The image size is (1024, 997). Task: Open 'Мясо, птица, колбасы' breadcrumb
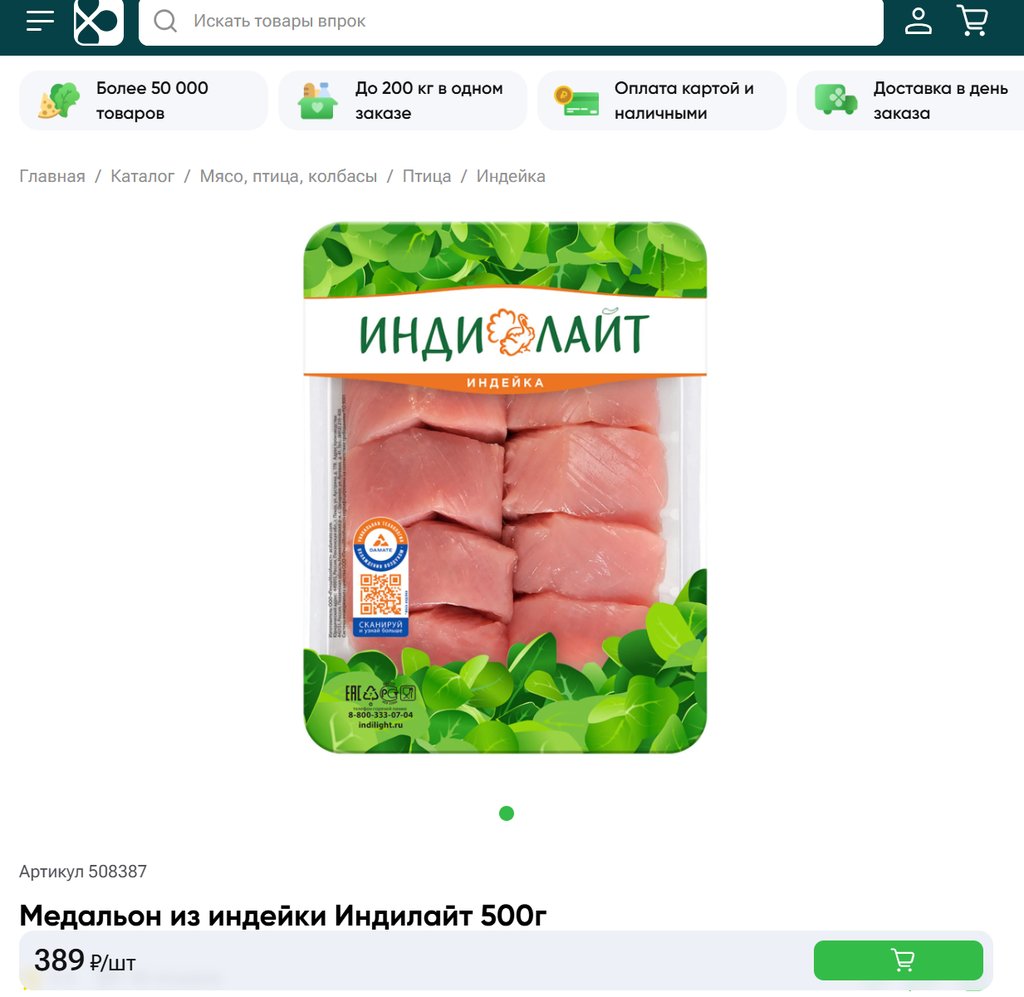pyautogui.click(x=288, y=176)
